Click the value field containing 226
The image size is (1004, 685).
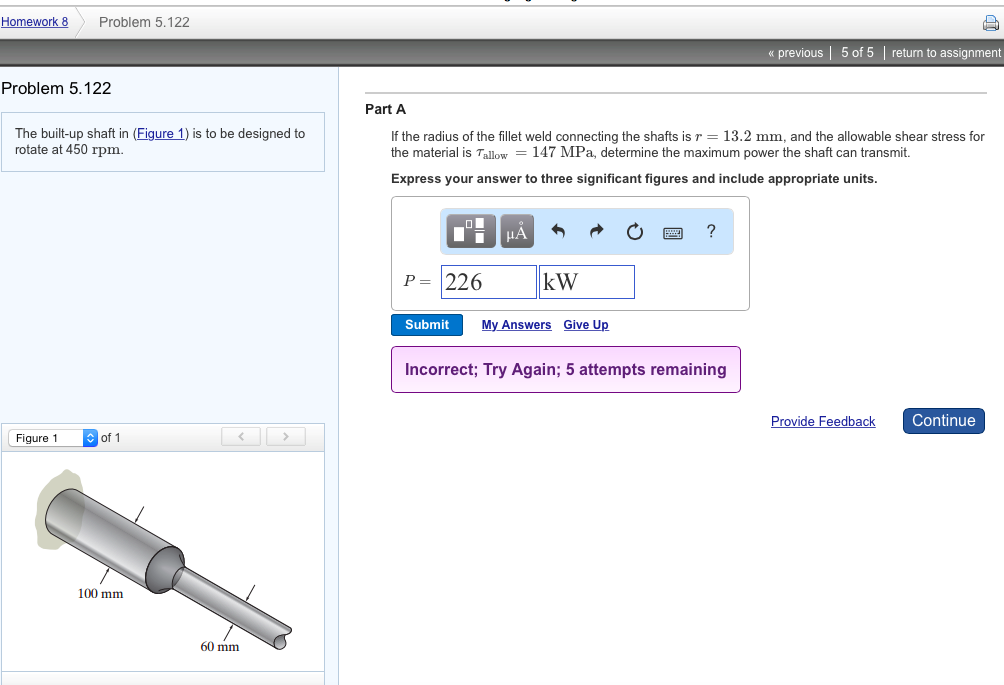pyautogui.click(x=489, y=282)
